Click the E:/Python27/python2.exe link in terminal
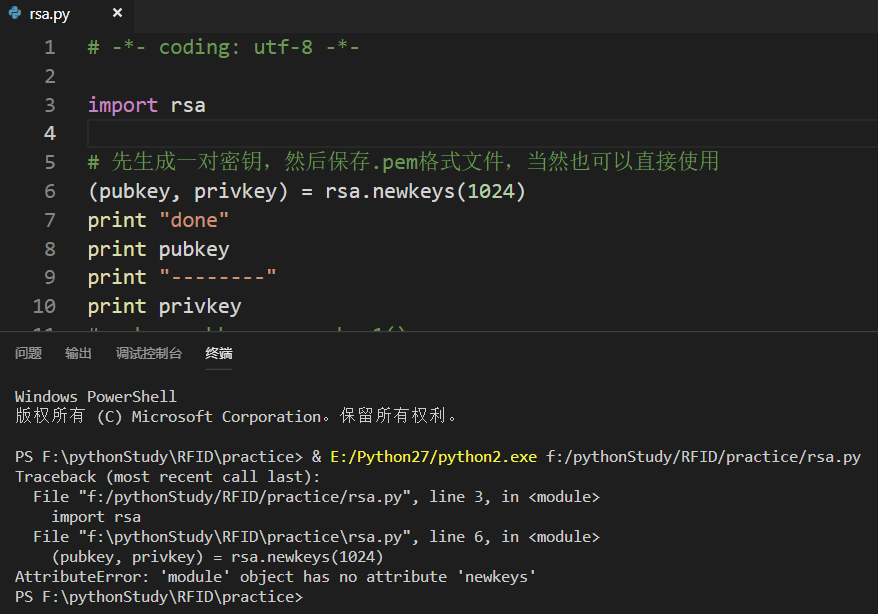 pos(431,456)
